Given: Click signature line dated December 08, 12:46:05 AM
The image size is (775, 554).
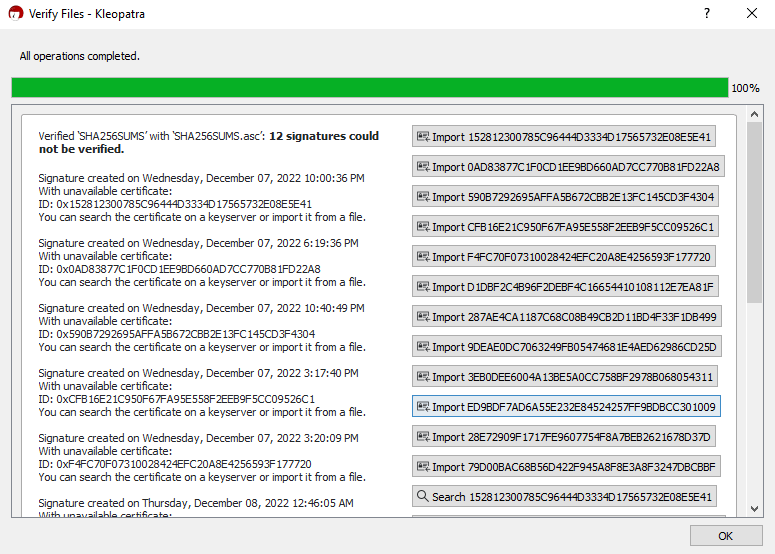Looking at the screenshot, I should coord(196,503).
